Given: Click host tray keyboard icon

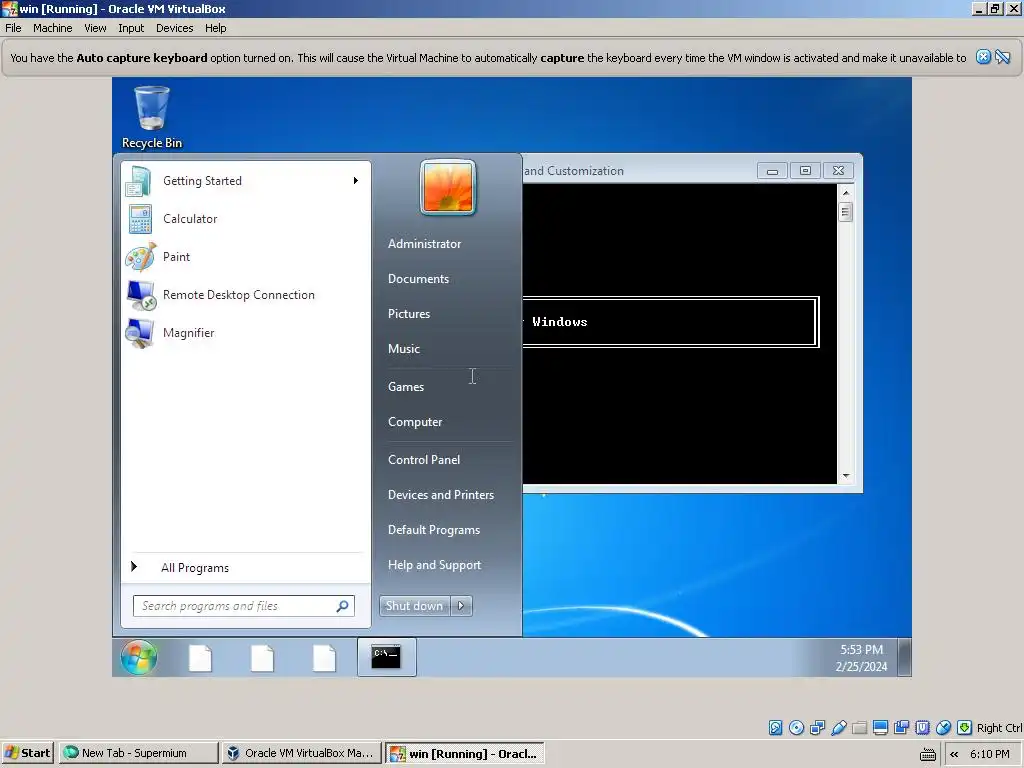Looking at the screenshot, I should click(x=927, y=754).
